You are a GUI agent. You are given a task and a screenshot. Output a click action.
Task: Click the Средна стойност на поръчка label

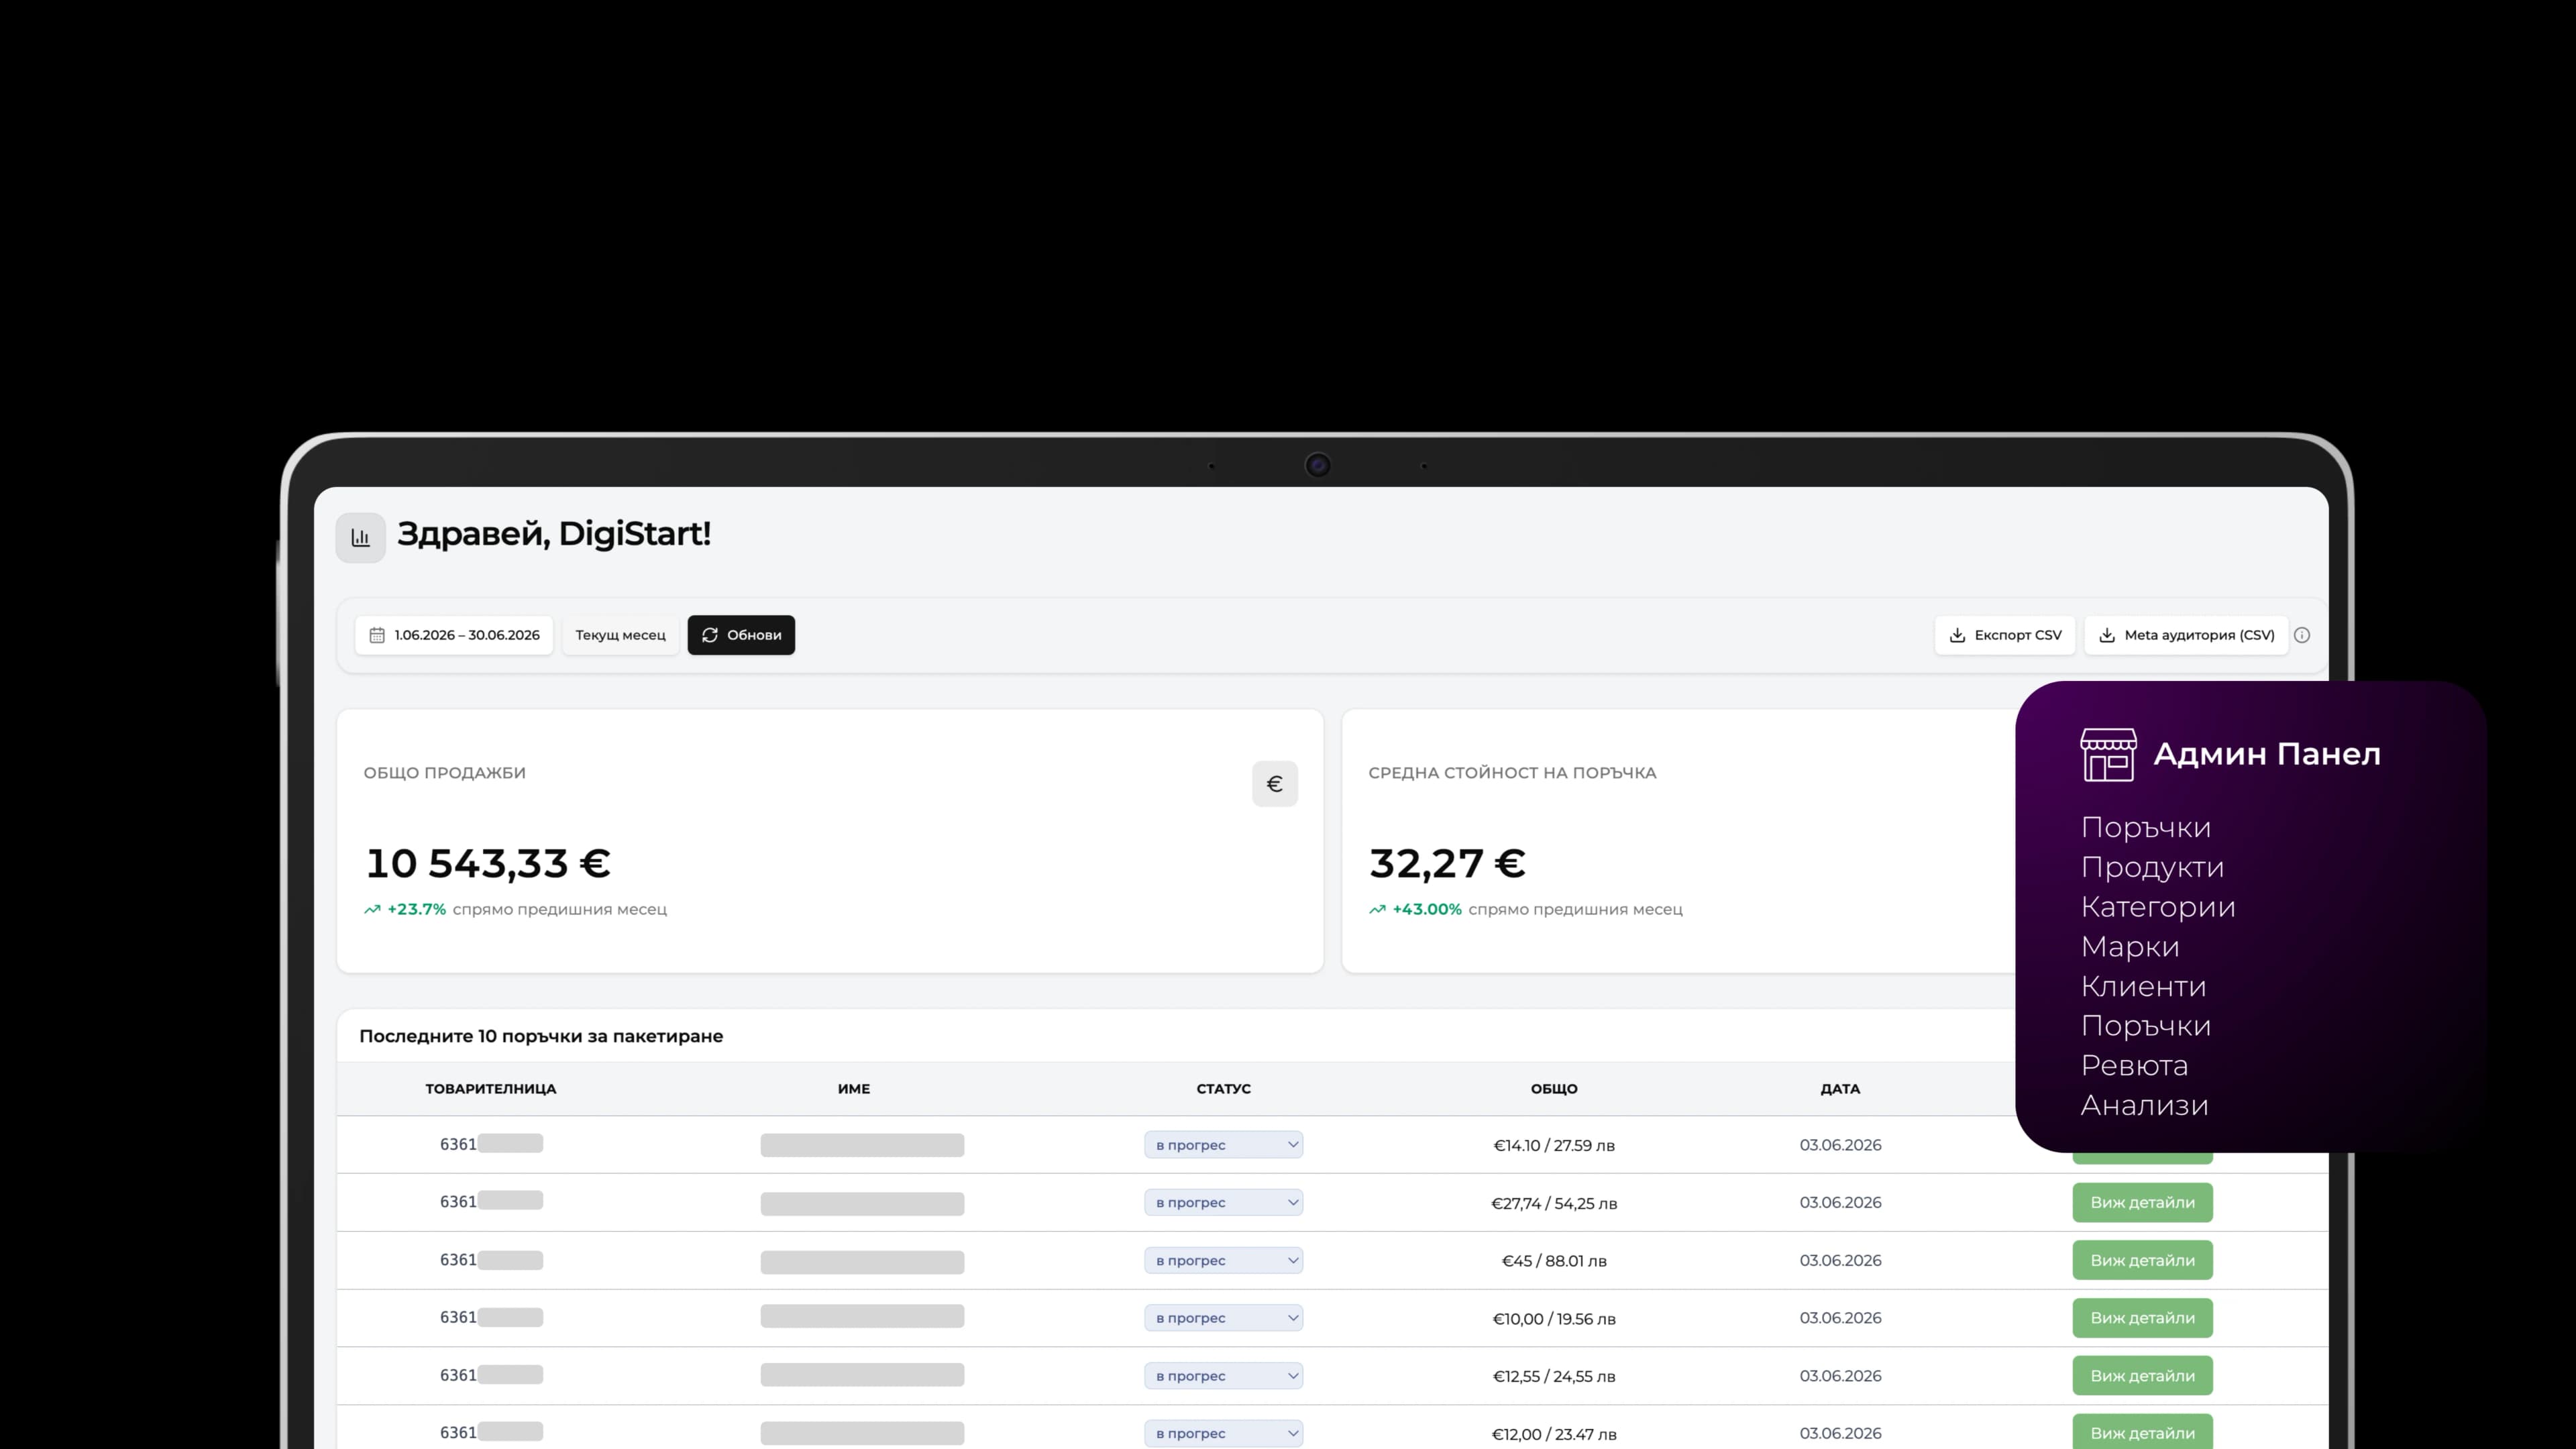(x=1512, y=773)
